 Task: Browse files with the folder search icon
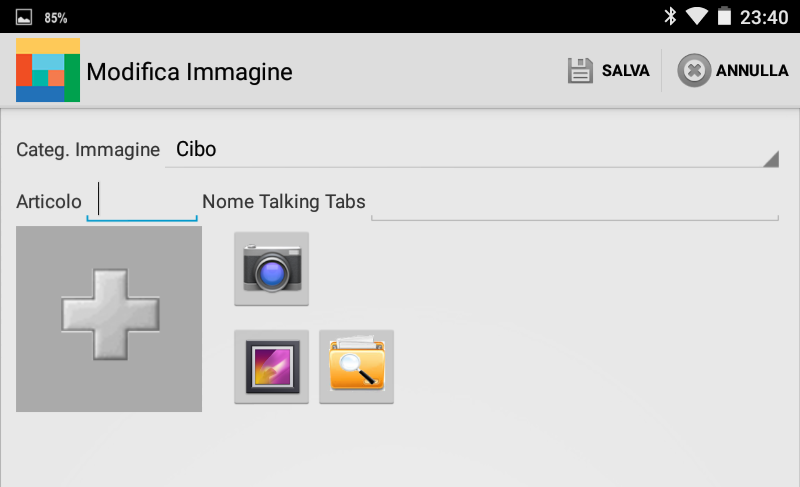pos(356,367)
